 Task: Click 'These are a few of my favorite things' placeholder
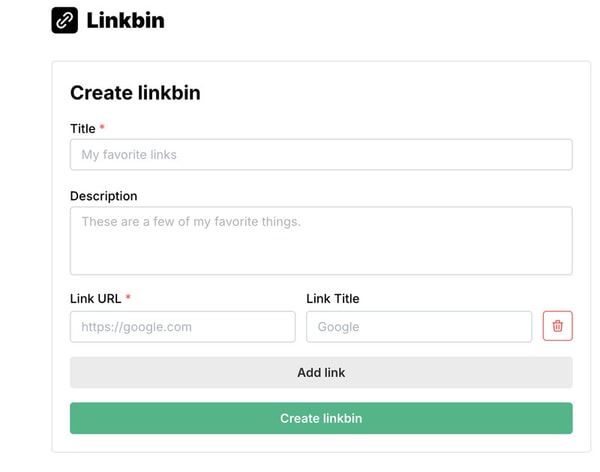[190, 222]
